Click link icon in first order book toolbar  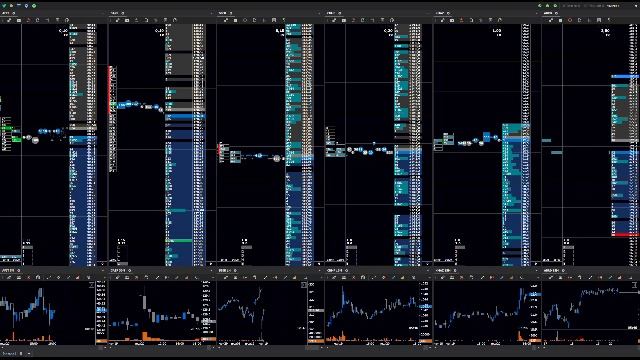(x=9, y=20)
